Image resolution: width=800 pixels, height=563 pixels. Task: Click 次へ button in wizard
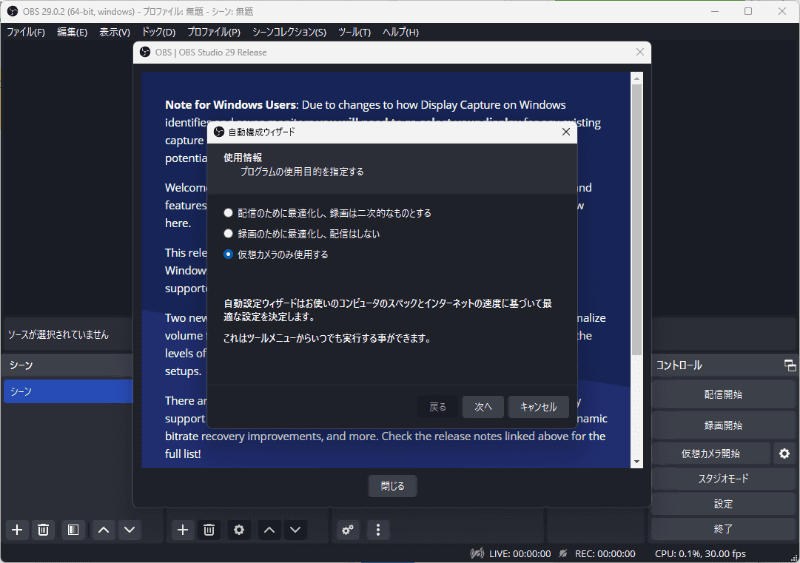pyautogui.click(x=483, y=407)
